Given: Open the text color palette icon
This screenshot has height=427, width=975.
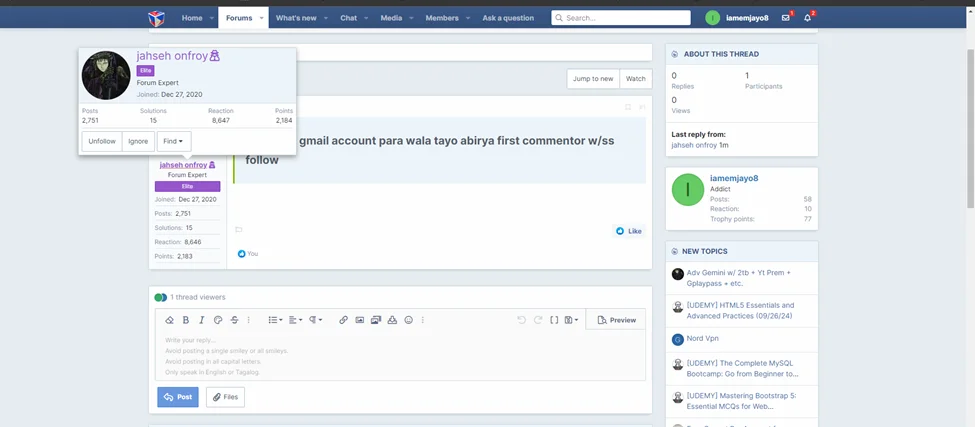Looking at the screenshot, I should coord(218,320).
